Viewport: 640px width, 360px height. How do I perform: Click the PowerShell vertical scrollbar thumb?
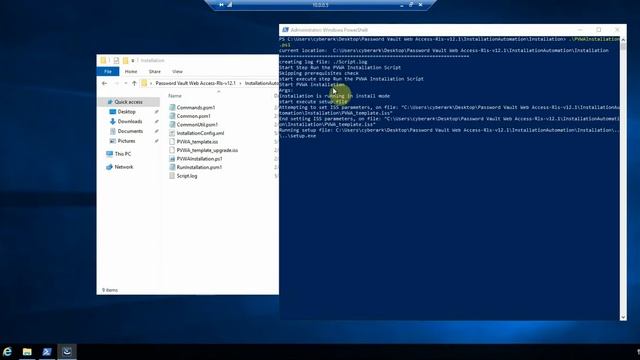(x=623, y=46)
